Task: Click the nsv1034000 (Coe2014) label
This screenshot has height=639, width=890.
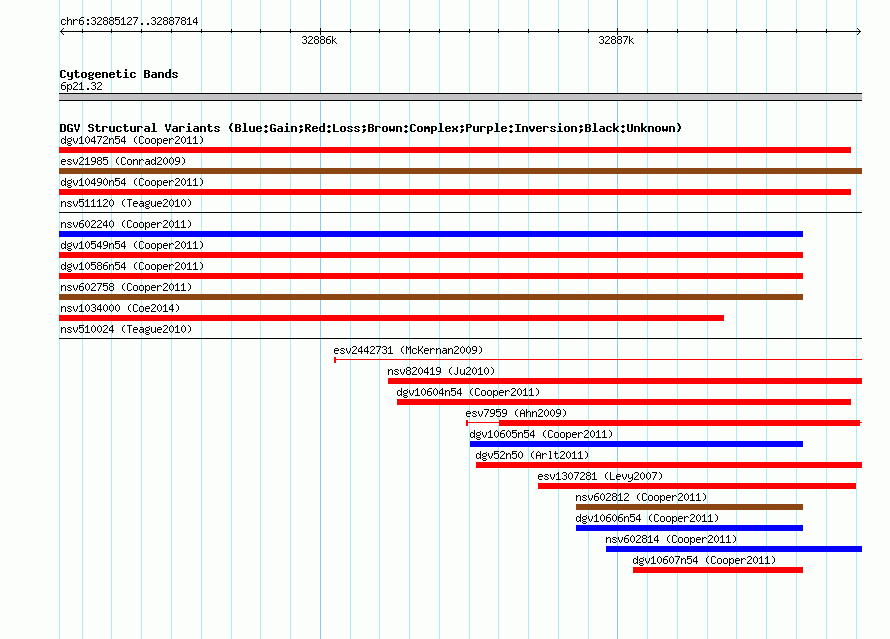Action: click(120, 308)
